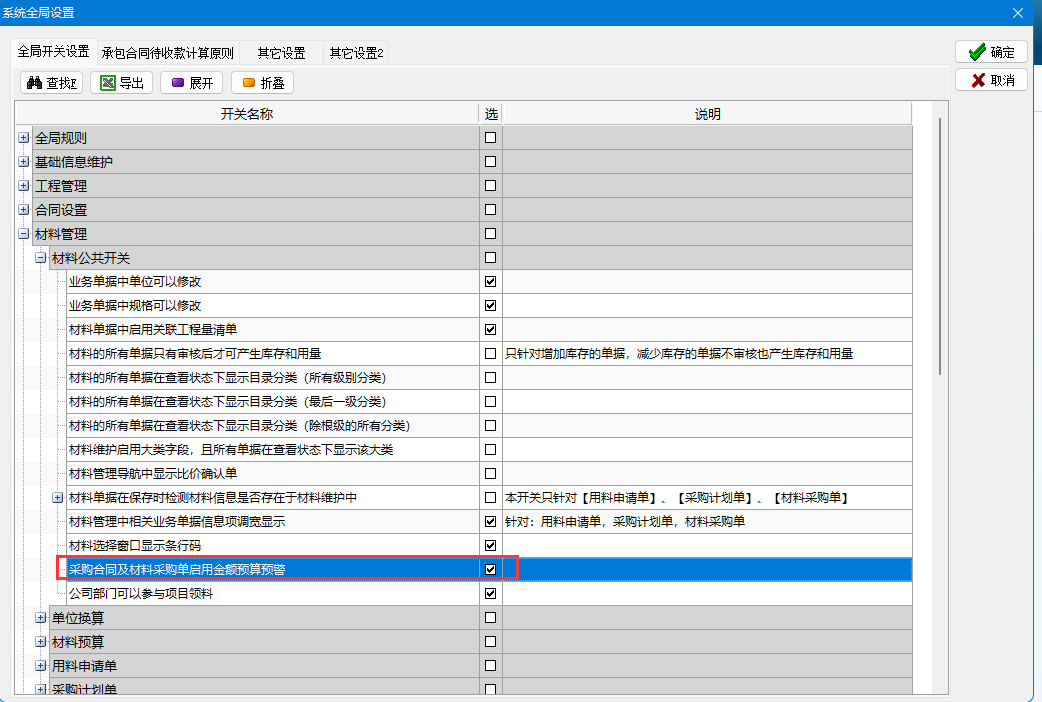
Task: Click the purple Expand-all toolbar button
Action: click(191, 83)
